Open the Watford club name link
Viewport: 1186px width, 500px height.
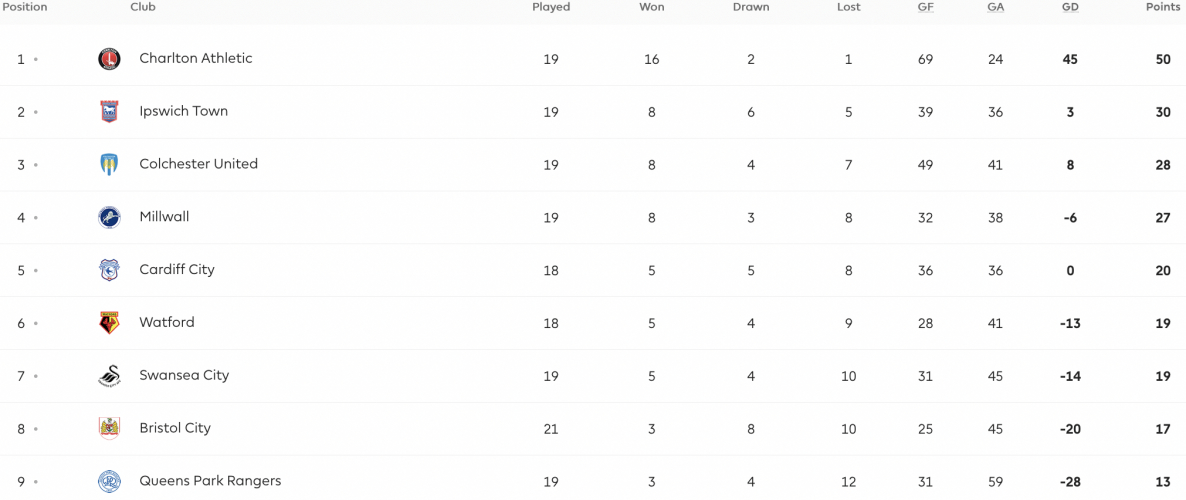click(167, 322)
